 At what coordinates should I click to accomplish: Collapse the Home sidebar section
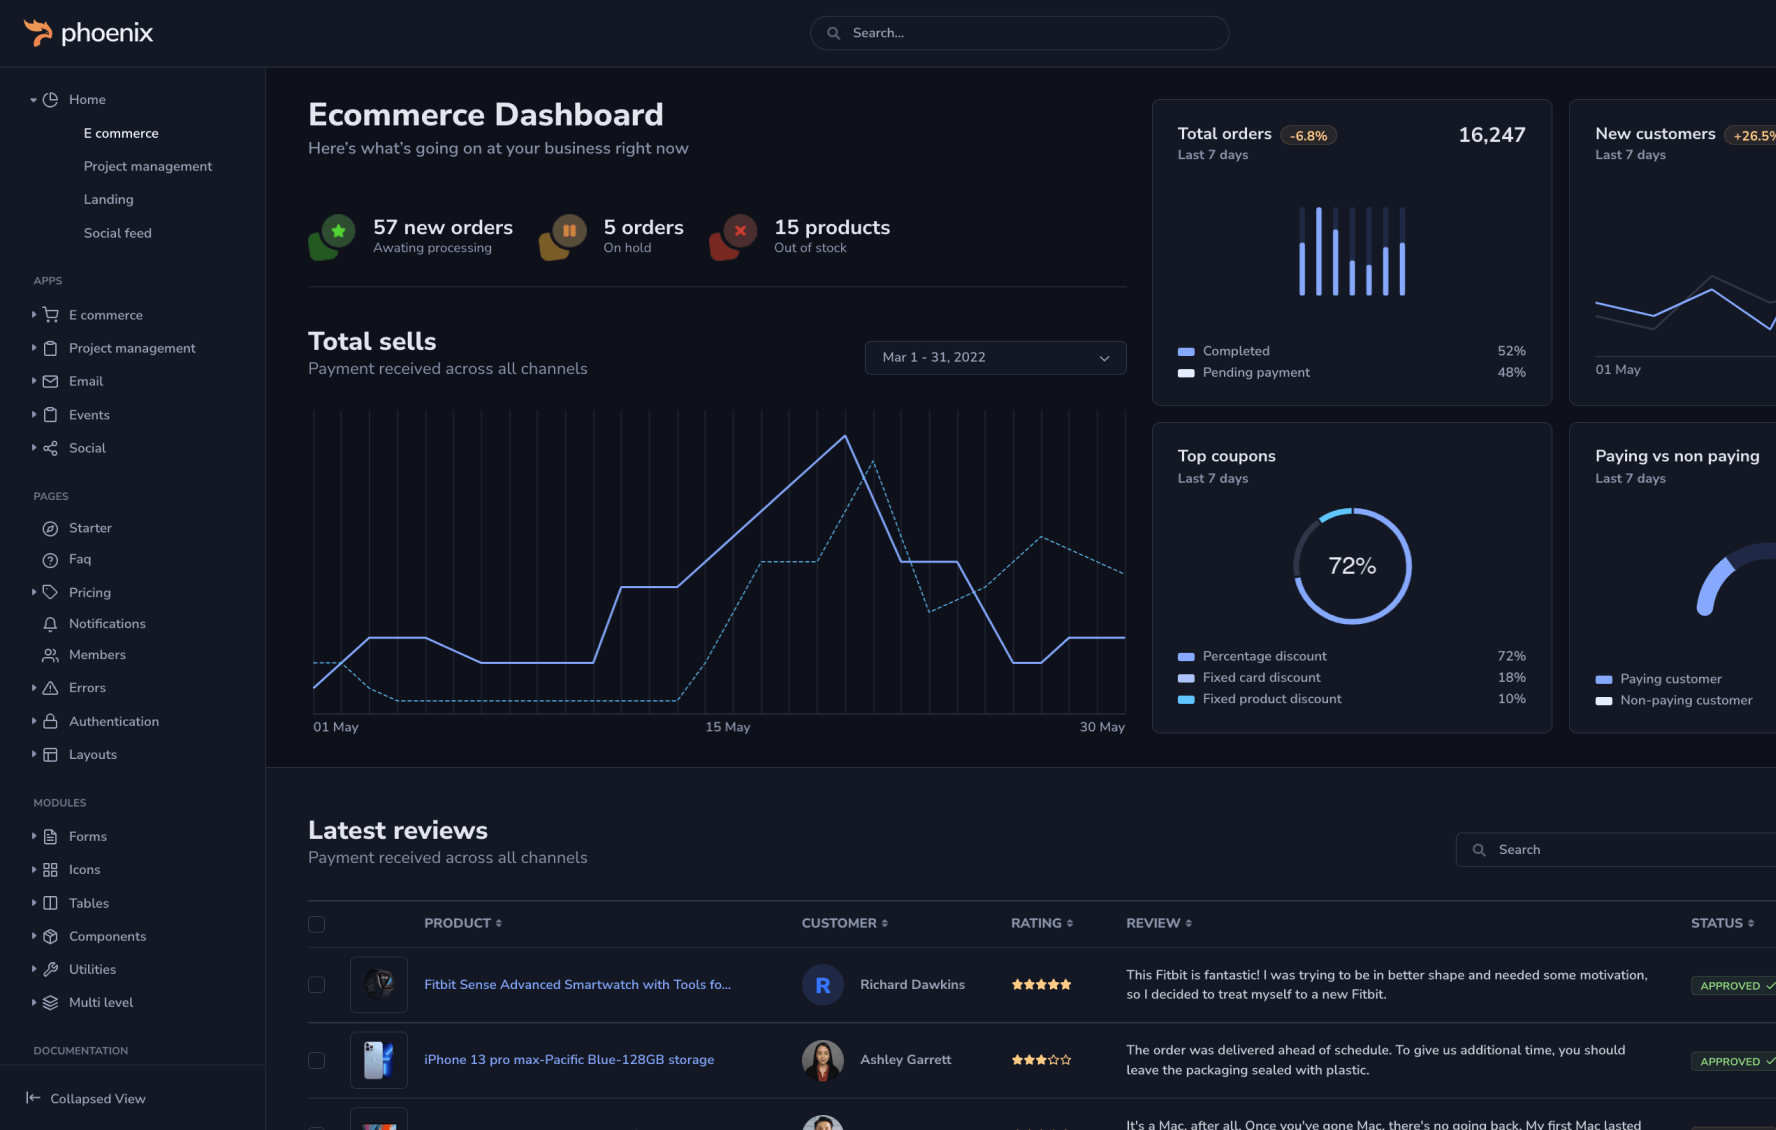(x=33, y=100)
